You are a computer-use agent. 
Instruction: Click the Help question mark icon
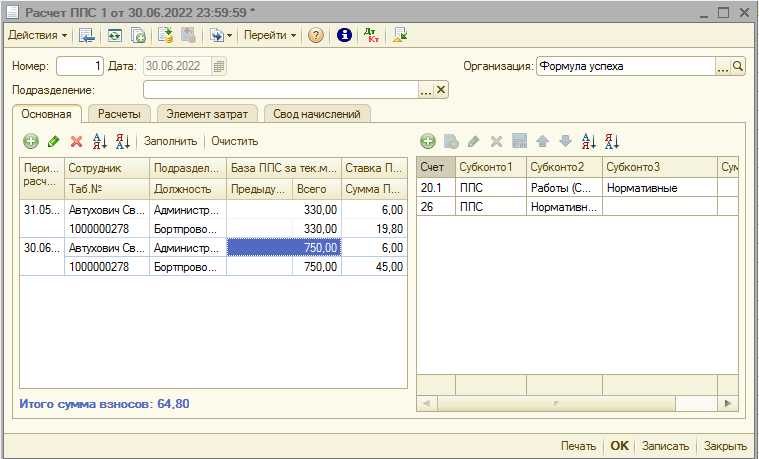pos(316,35)
